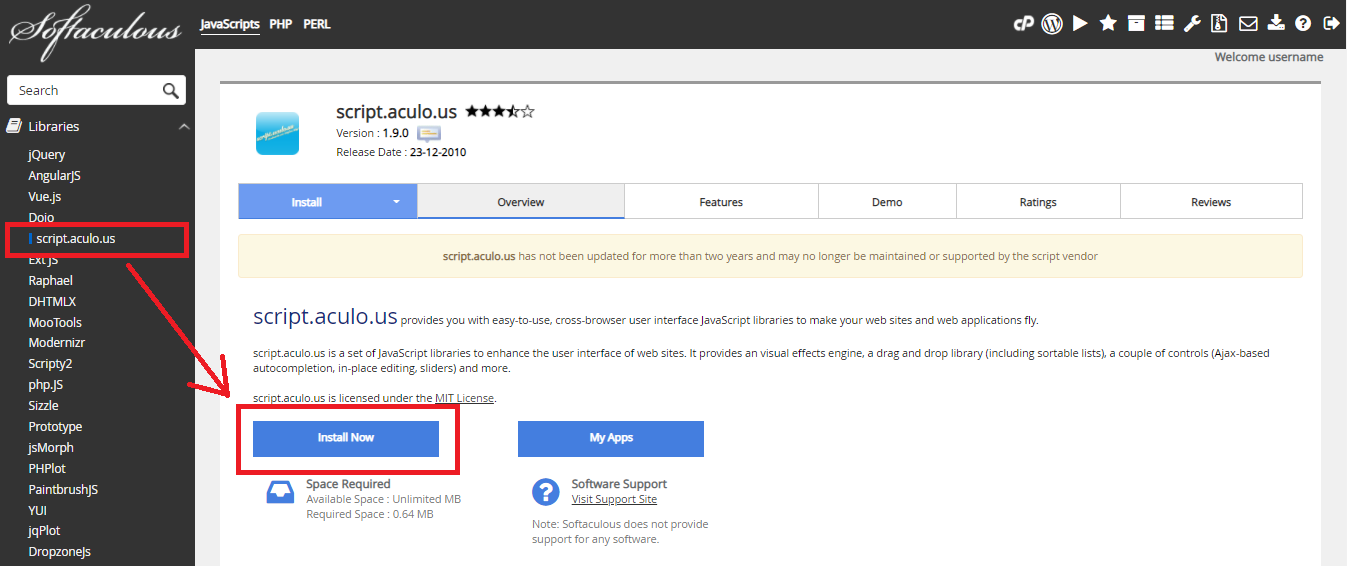Open email settings envelope icon

(1248, 24)
